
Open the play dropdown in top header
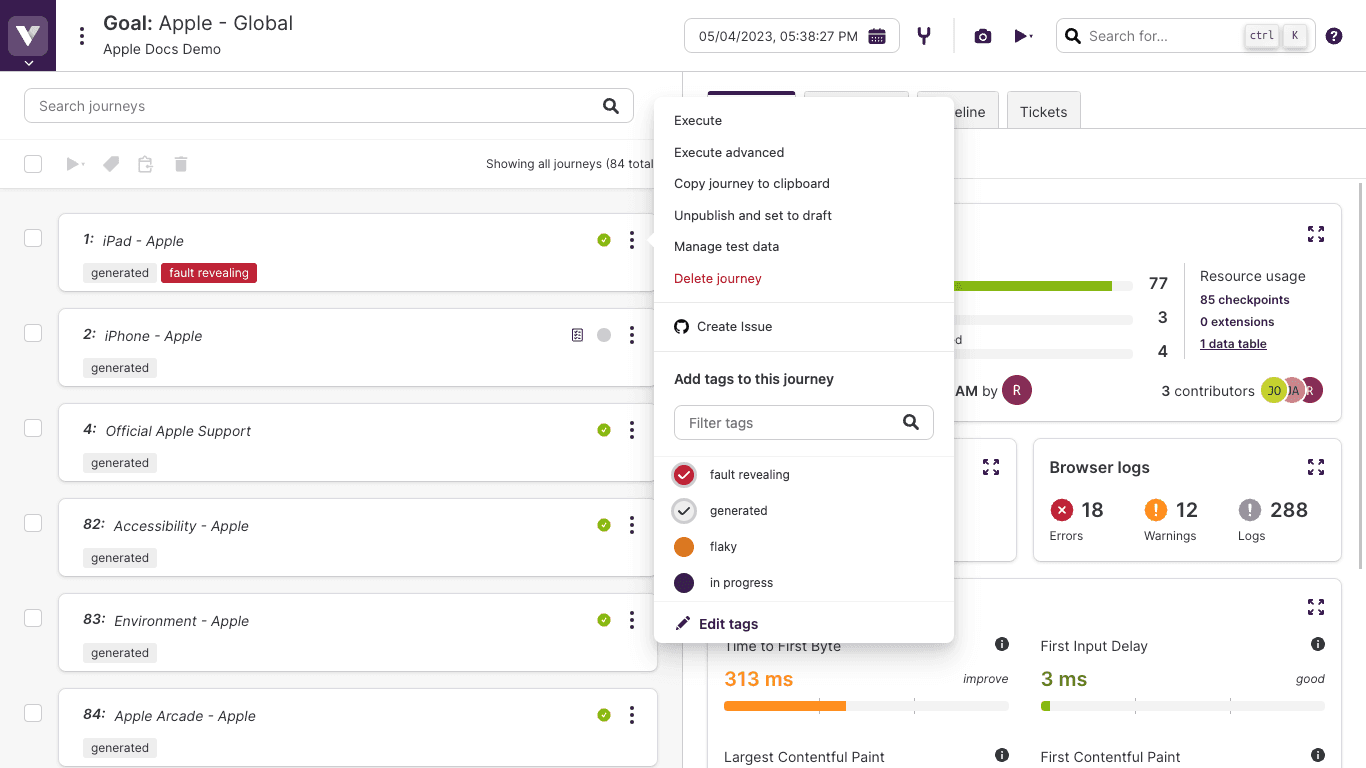(1023, 36)
